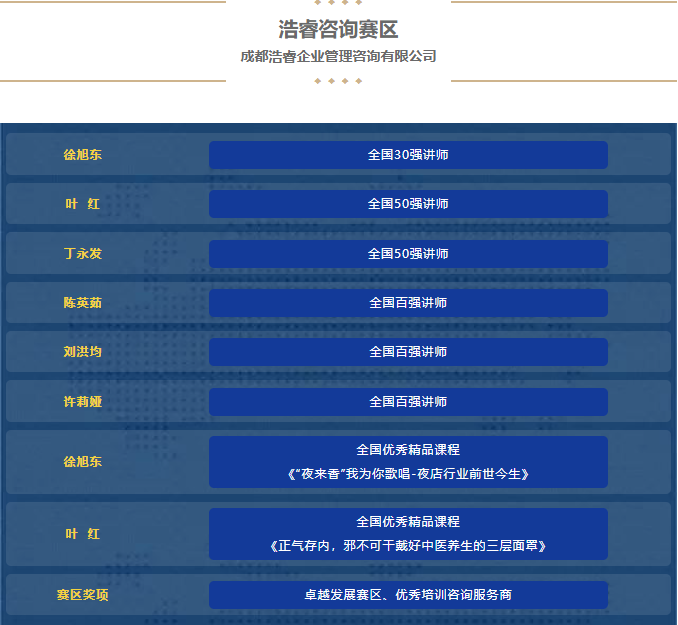This screenshot has width=678, height=625.
Task: Click the name 许莉娅
Action: pos(83,402)
